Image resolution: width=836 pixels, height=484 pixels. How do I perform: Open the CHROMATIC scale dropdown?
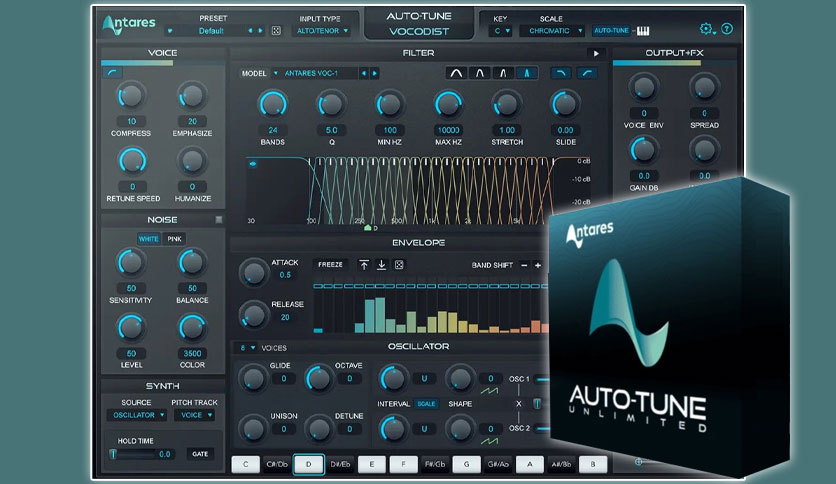click(552, 31)
